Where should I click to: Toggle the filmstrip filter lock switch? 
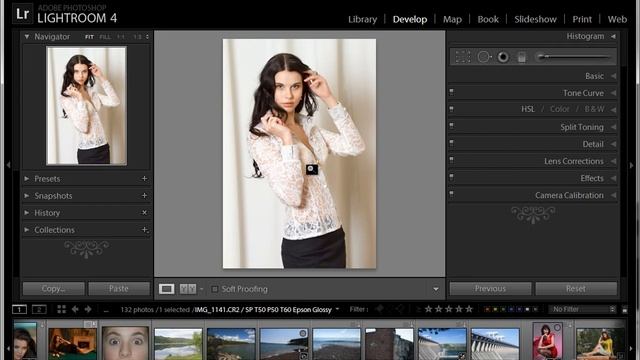tap(624, 309)
